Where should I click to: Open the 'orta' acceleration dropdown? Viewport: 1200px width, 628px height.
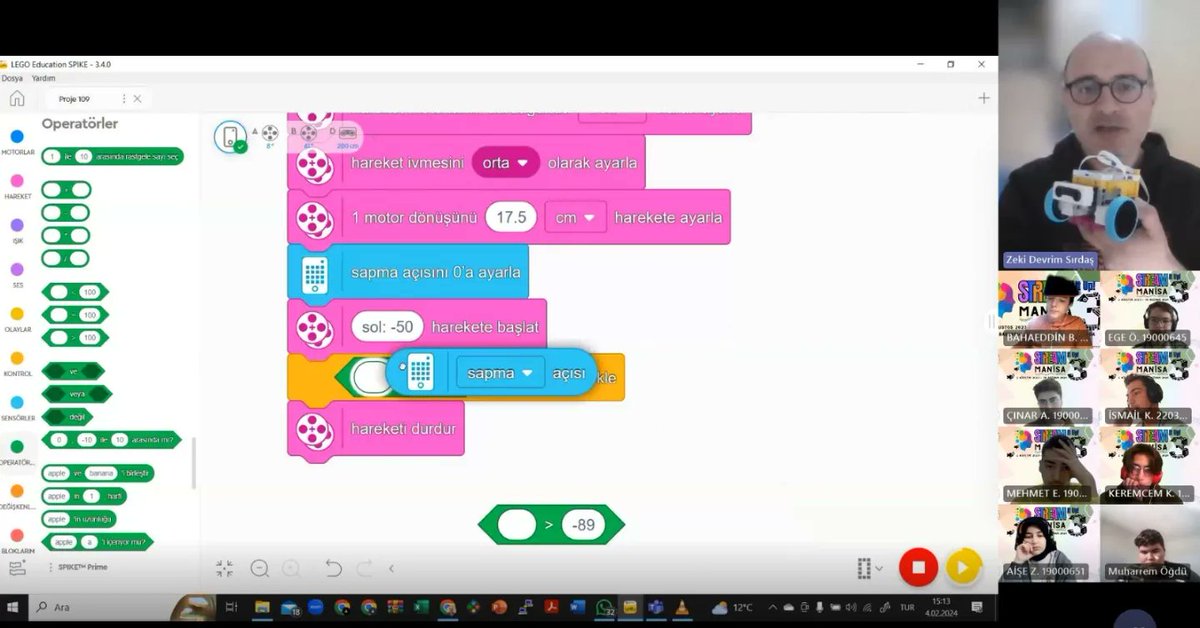pos(506,163)
